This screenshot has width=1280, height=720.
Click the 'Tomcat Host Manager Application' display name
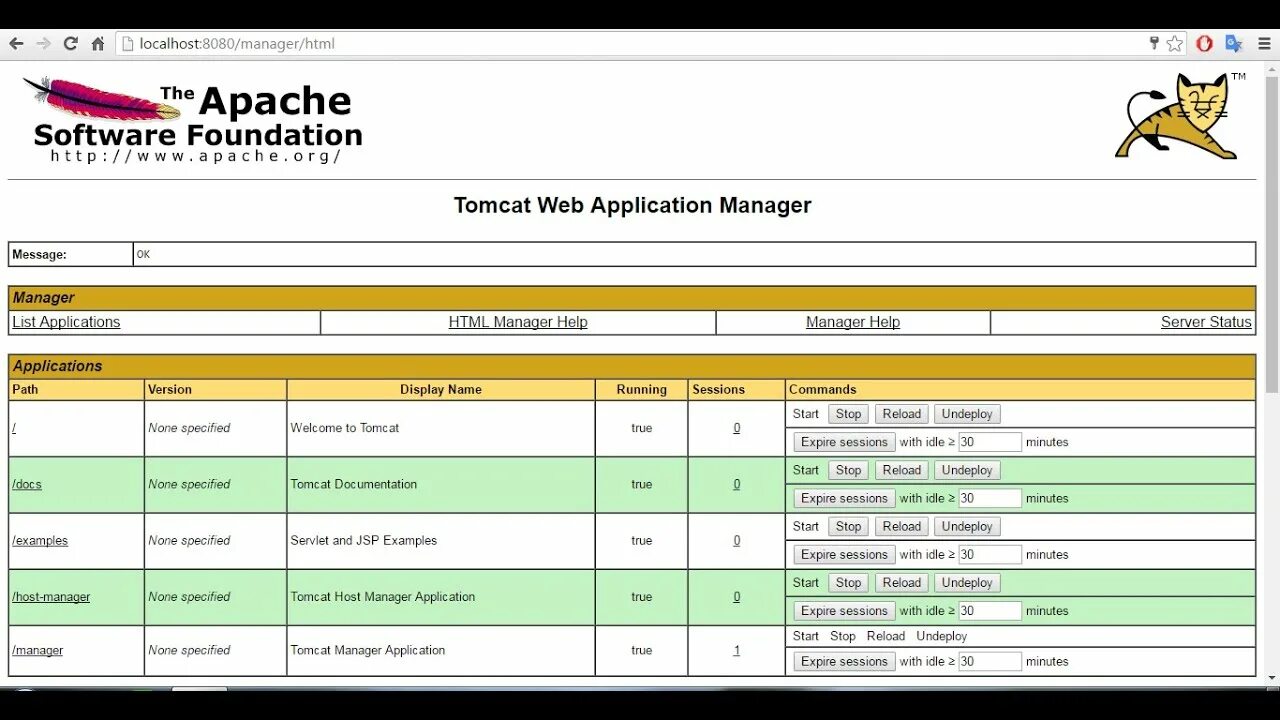(x=382, y=596)
